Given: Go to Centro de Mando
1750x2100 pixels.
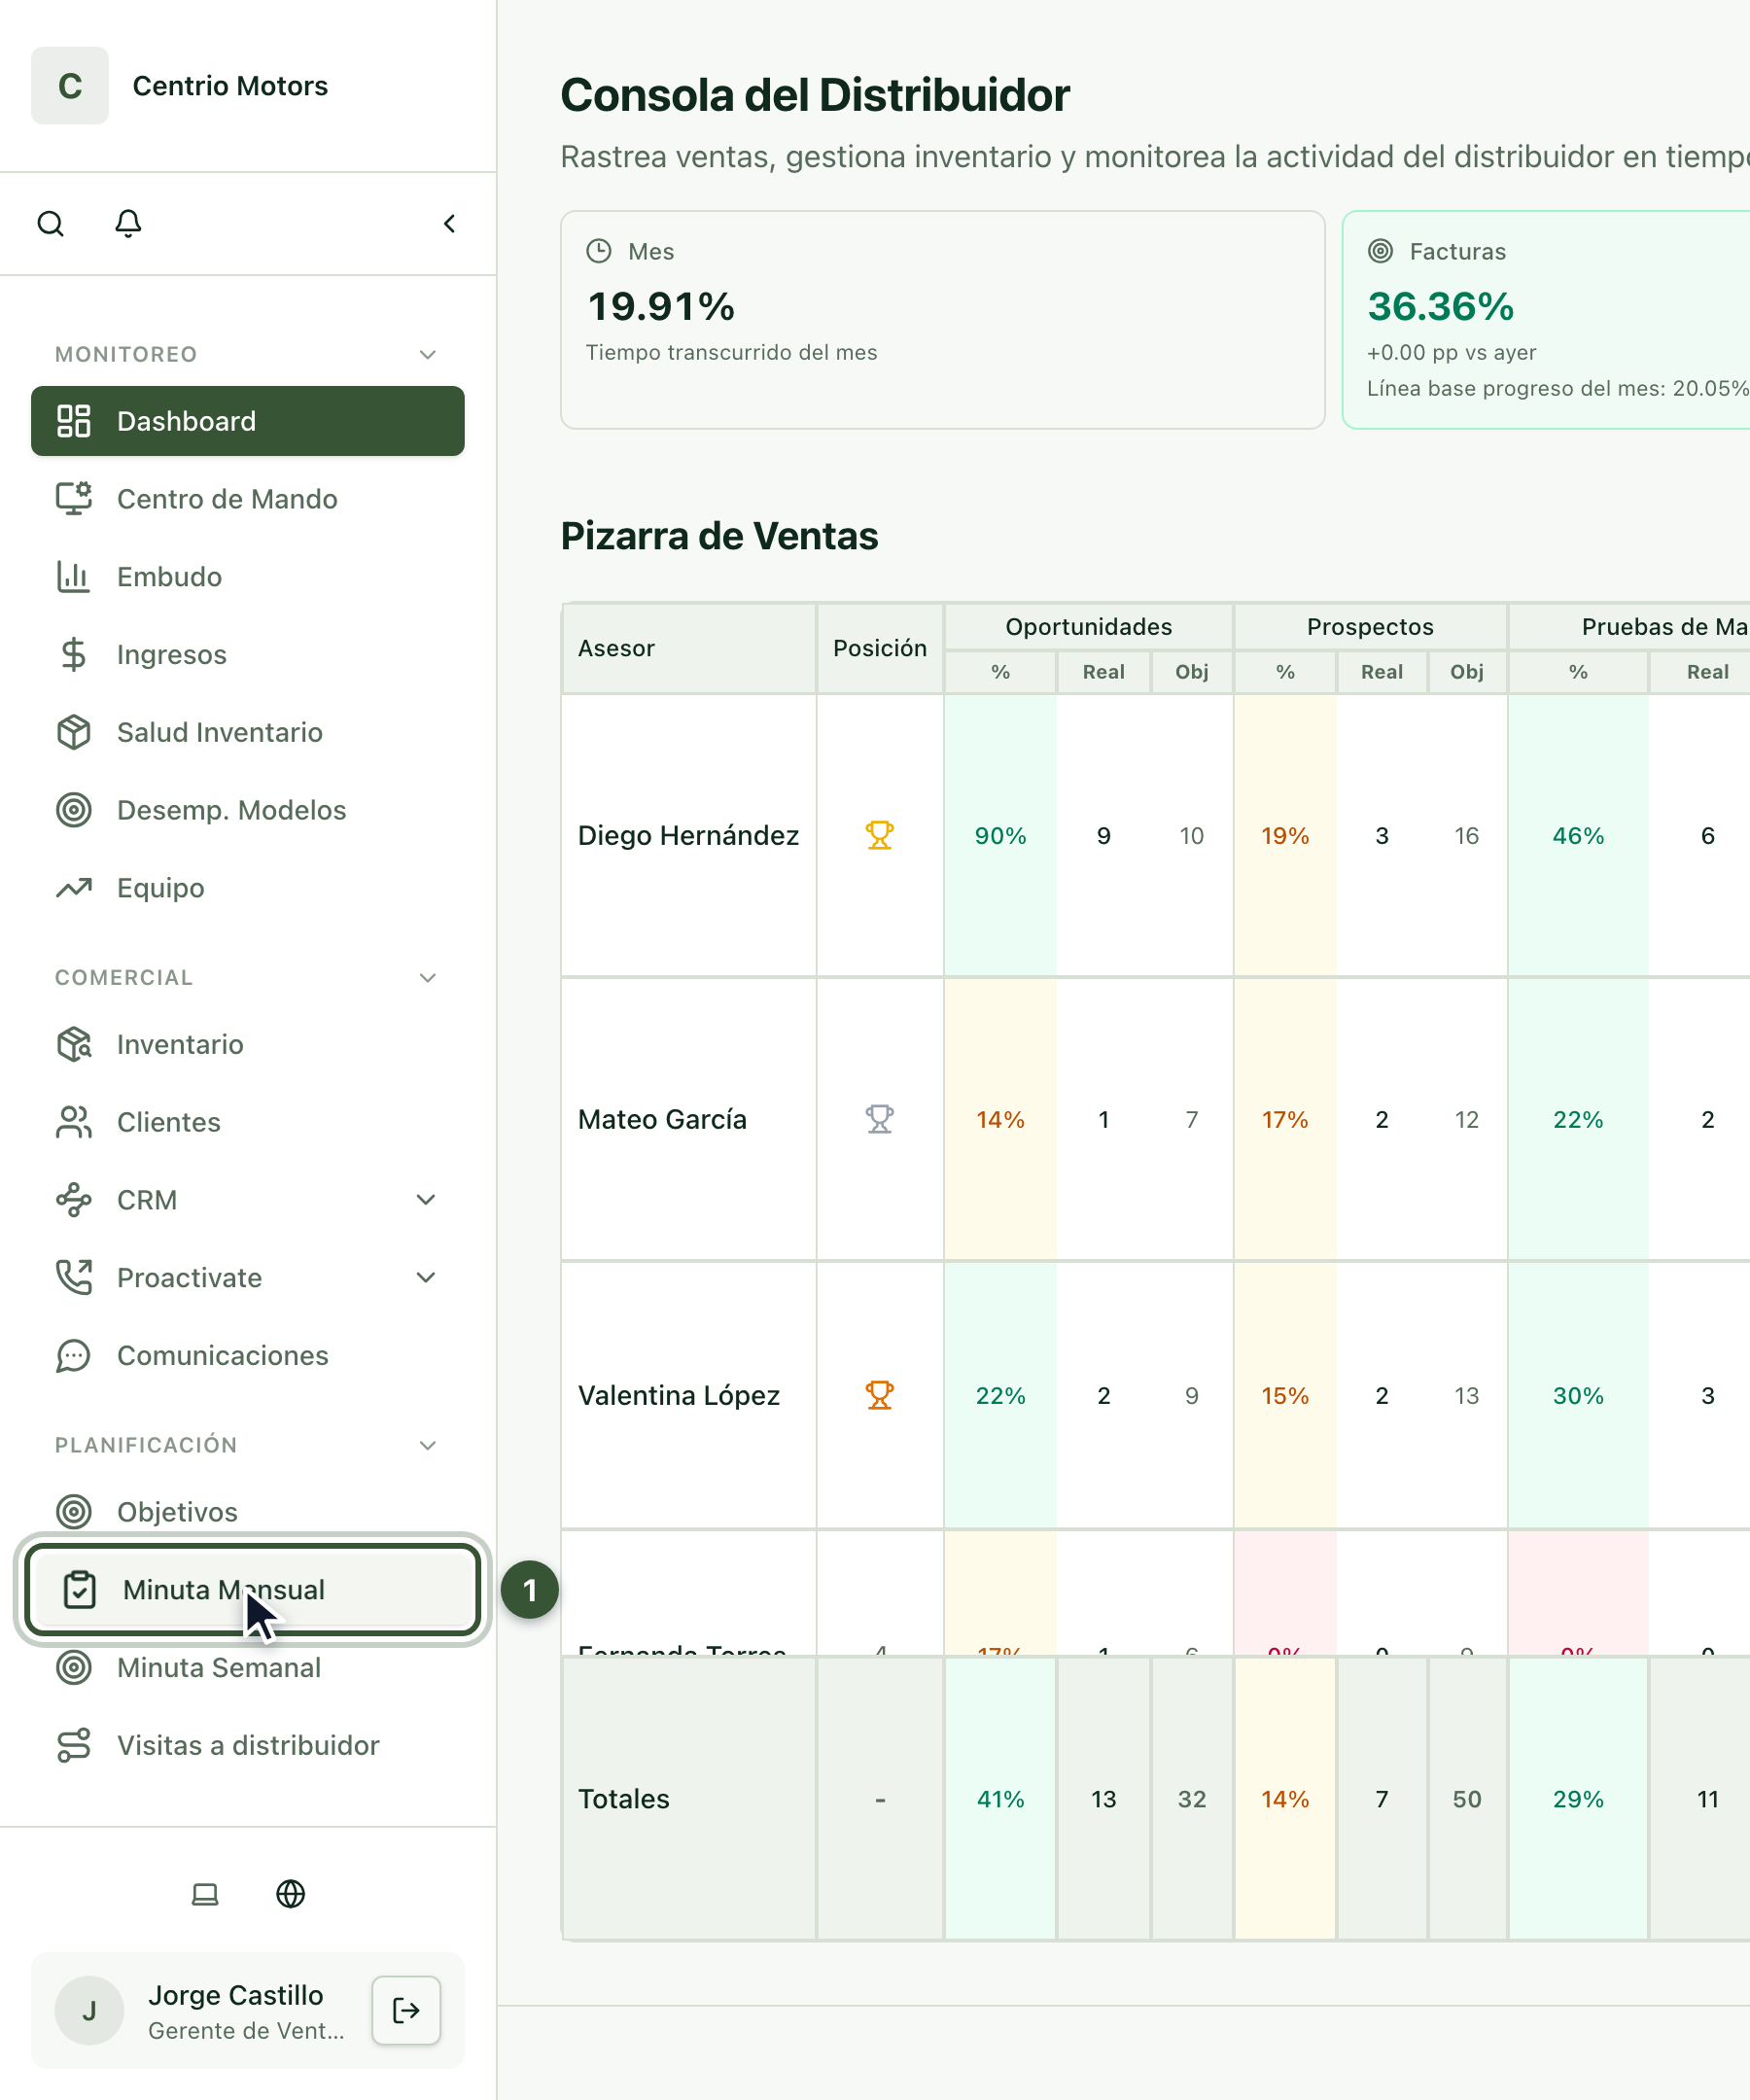Looking at the screenshot, I should 248,499.
